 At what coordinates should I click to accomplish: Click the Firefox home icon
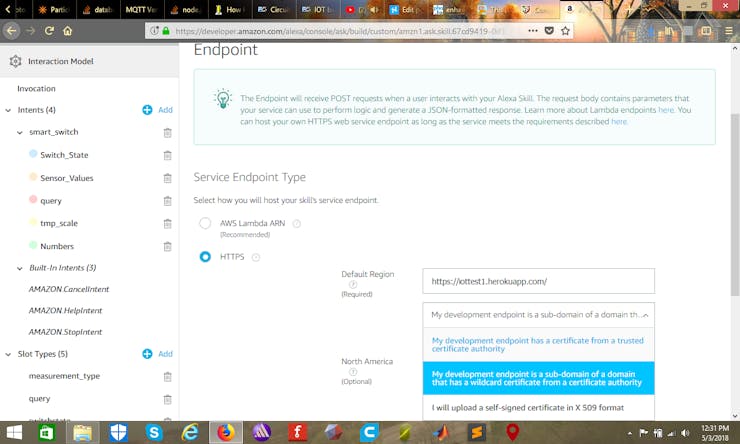pyautogui.click(x=67, y=31)
